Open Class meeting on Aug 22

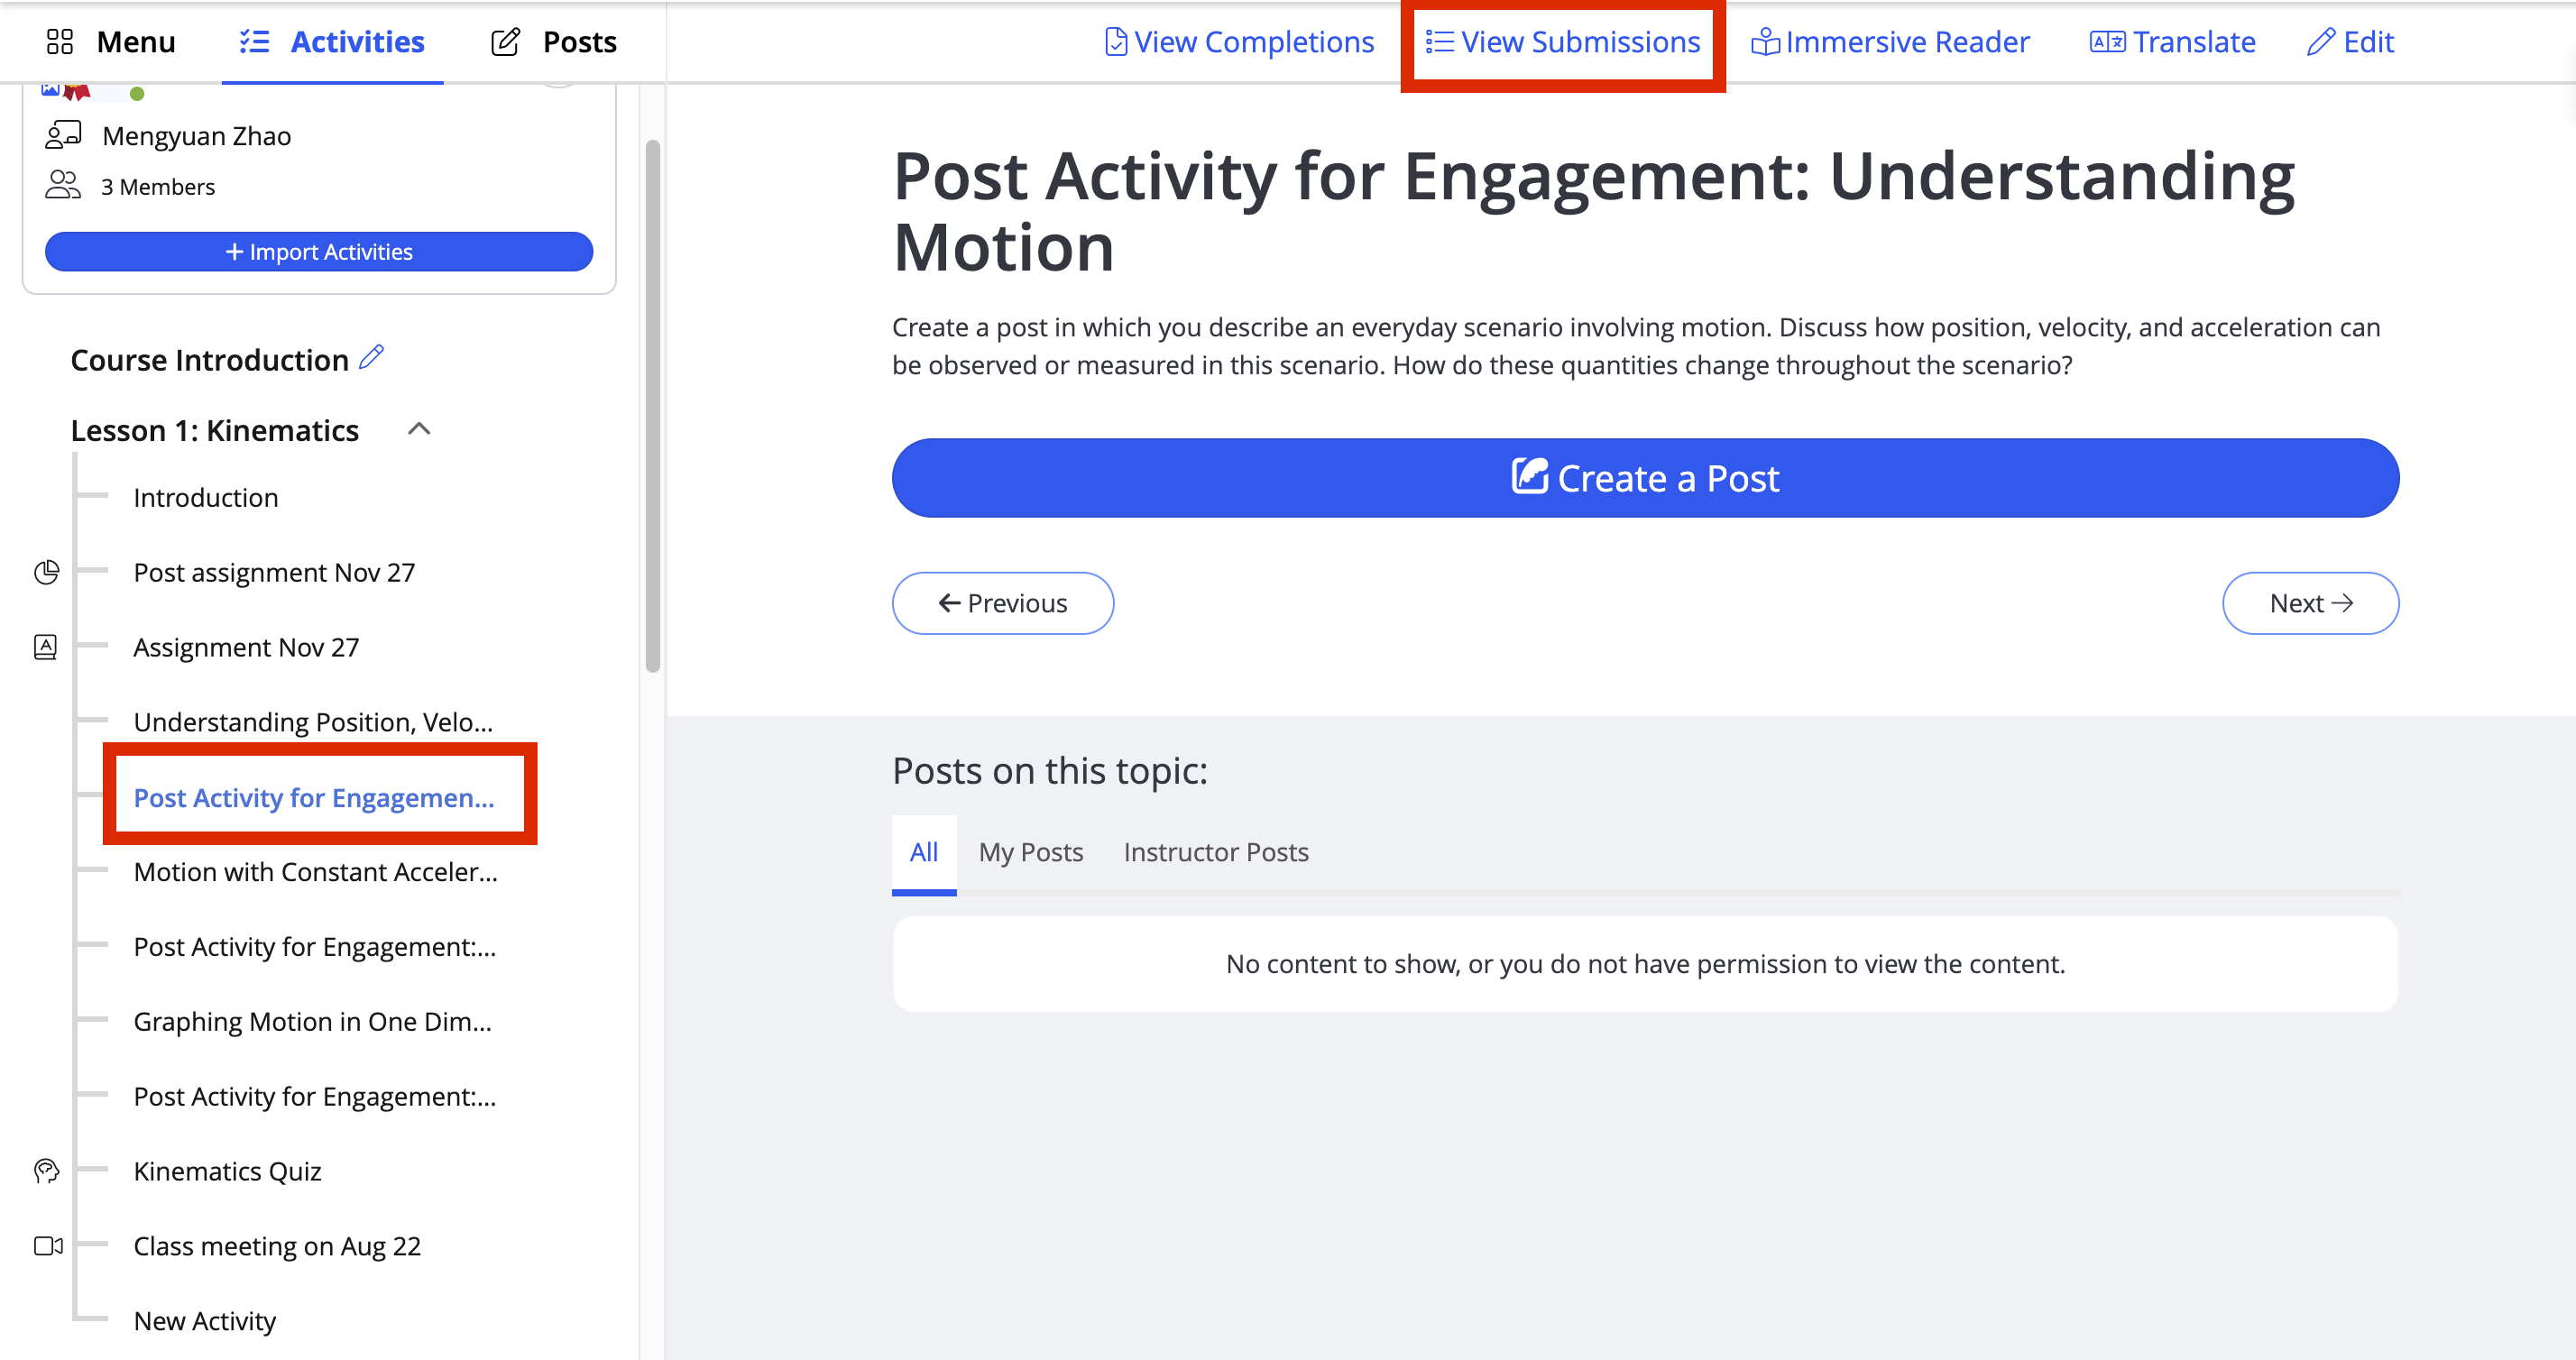click(x=277, y=1246)
